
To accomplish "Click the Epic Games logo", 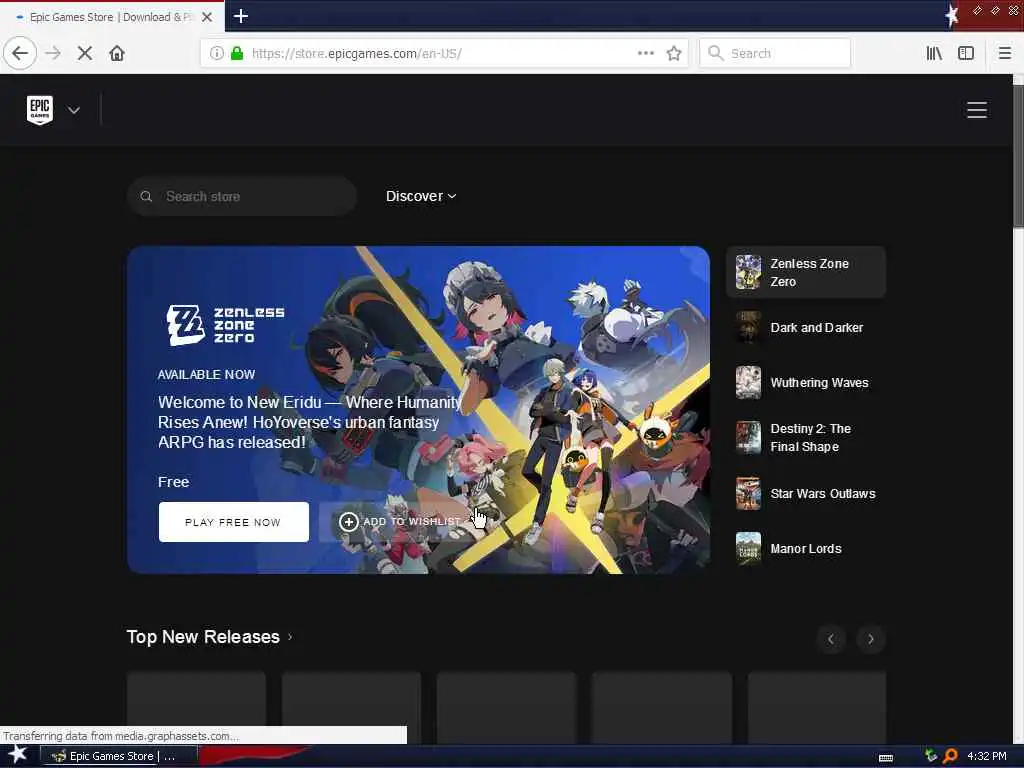I will pyautogui.click(x=40, y=110).
